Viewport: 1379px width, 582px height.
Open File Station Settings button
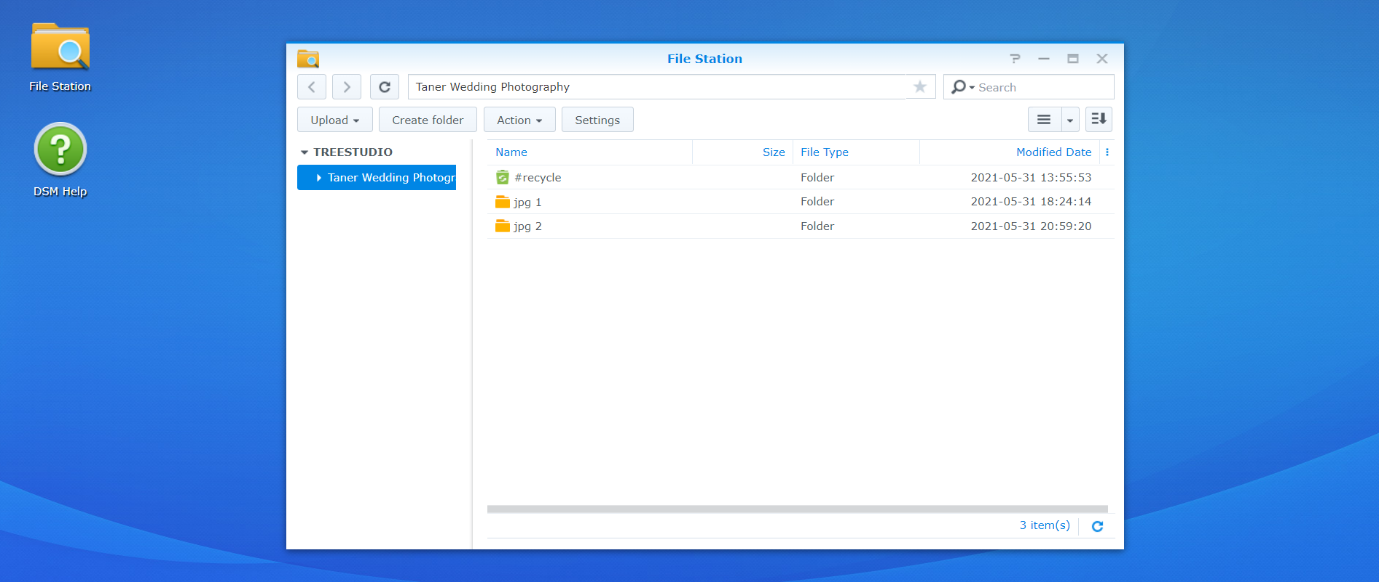pos(597,120)
